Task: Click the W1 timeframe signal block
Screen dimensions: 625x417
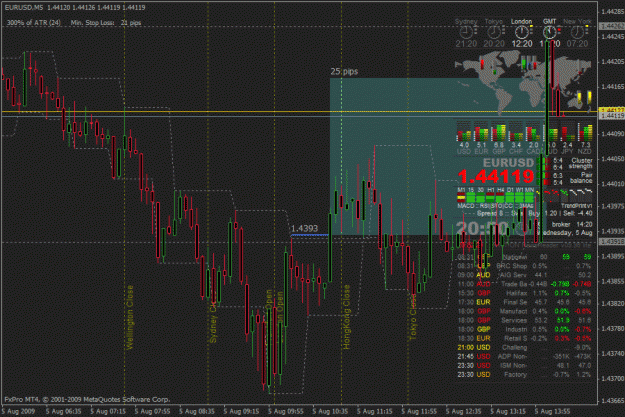Action: 519,198
